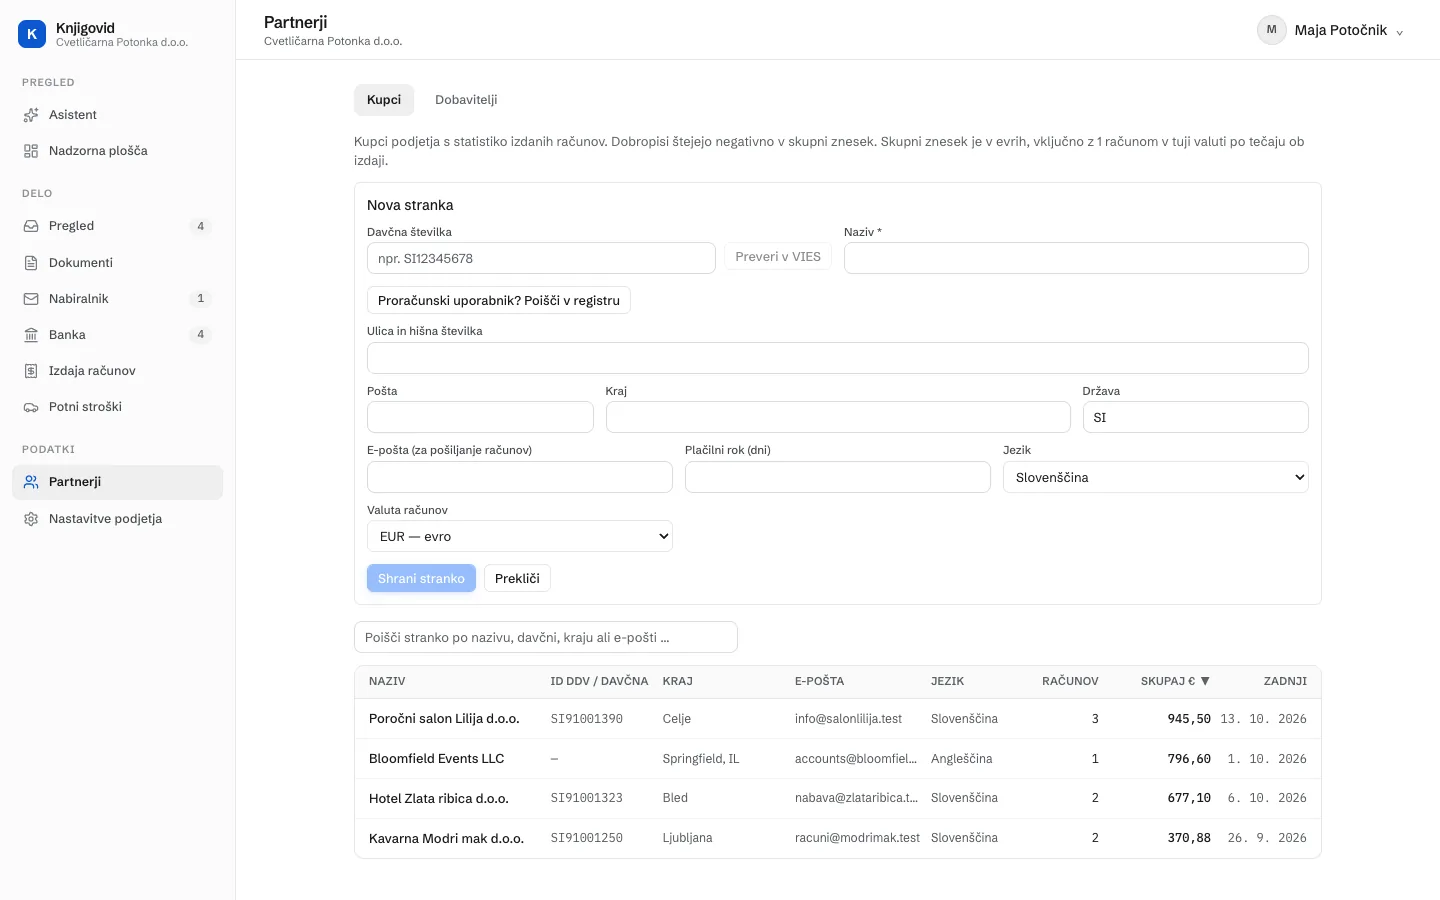Sort the table by Skupaj € column
This screenshot has height=900, width=1440.
tap(1175, 681)
